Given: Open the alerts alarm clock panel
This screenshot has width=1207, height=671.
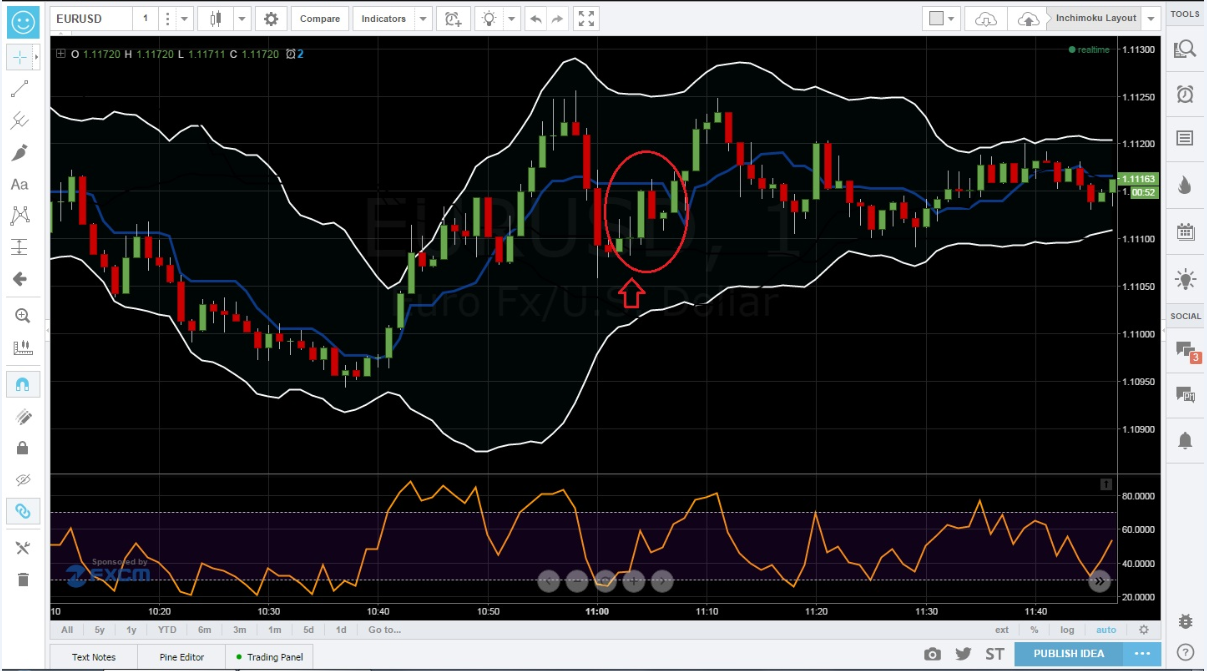Looking at the screenshot, I should coord(1185,94).
